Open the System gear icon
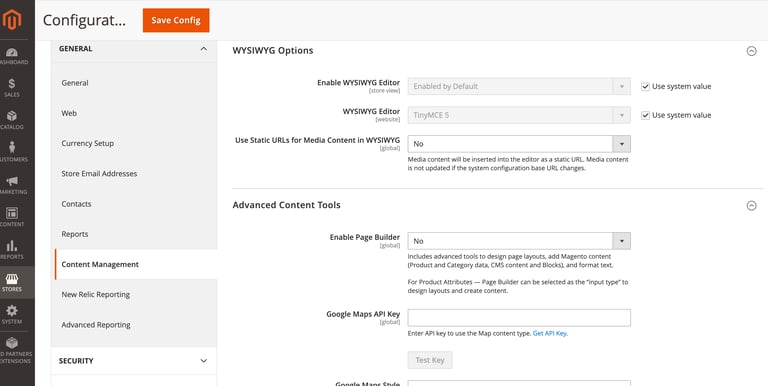Viewport: 768px width, 386px height. [x=12, y=311]
